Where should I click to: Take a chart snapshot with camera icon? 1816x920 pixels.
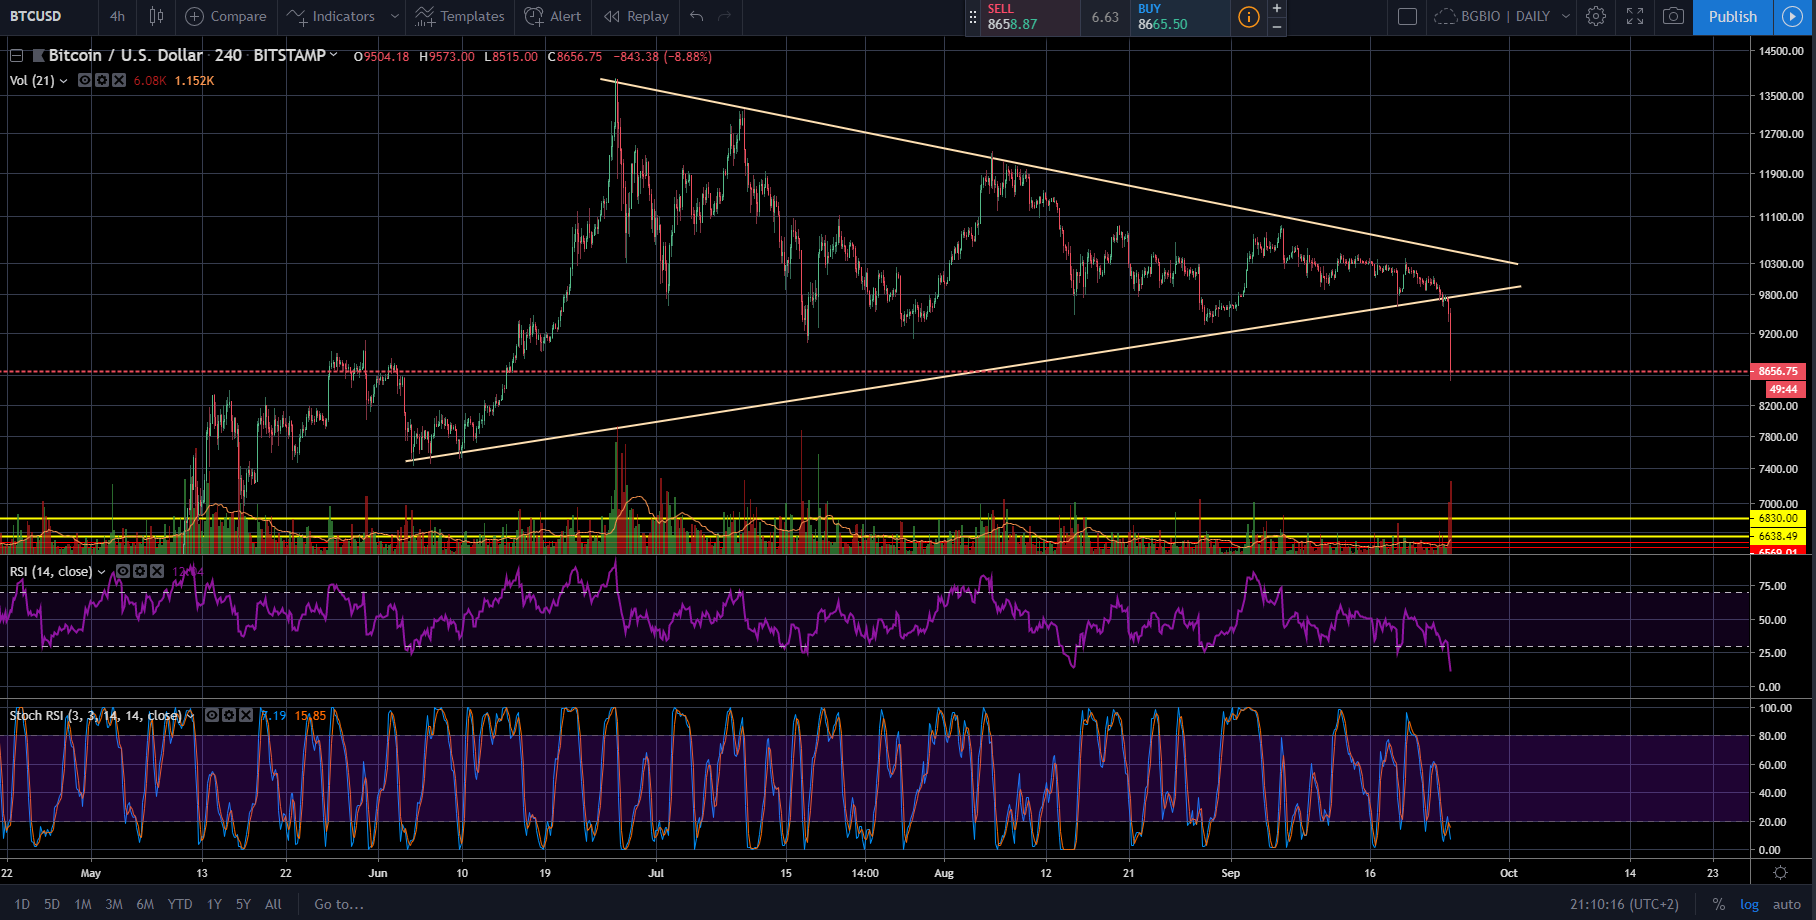pyautogui.click(x=1673, y=16)
